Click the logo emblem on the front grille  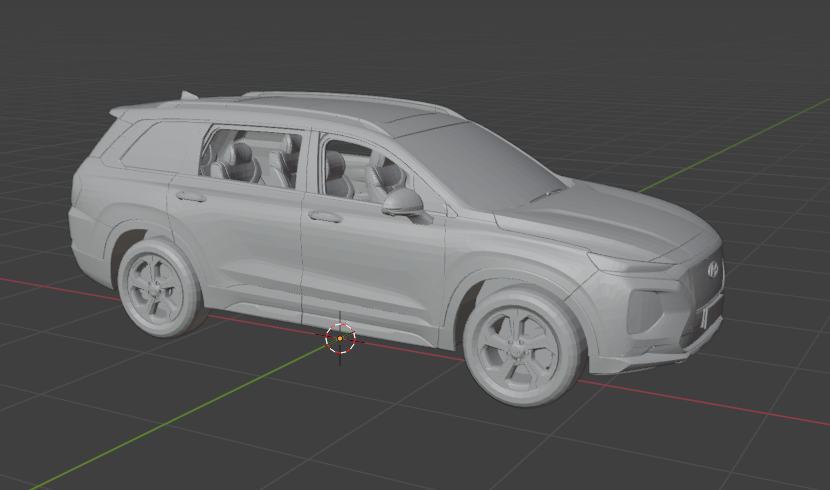tap(713, 269)
